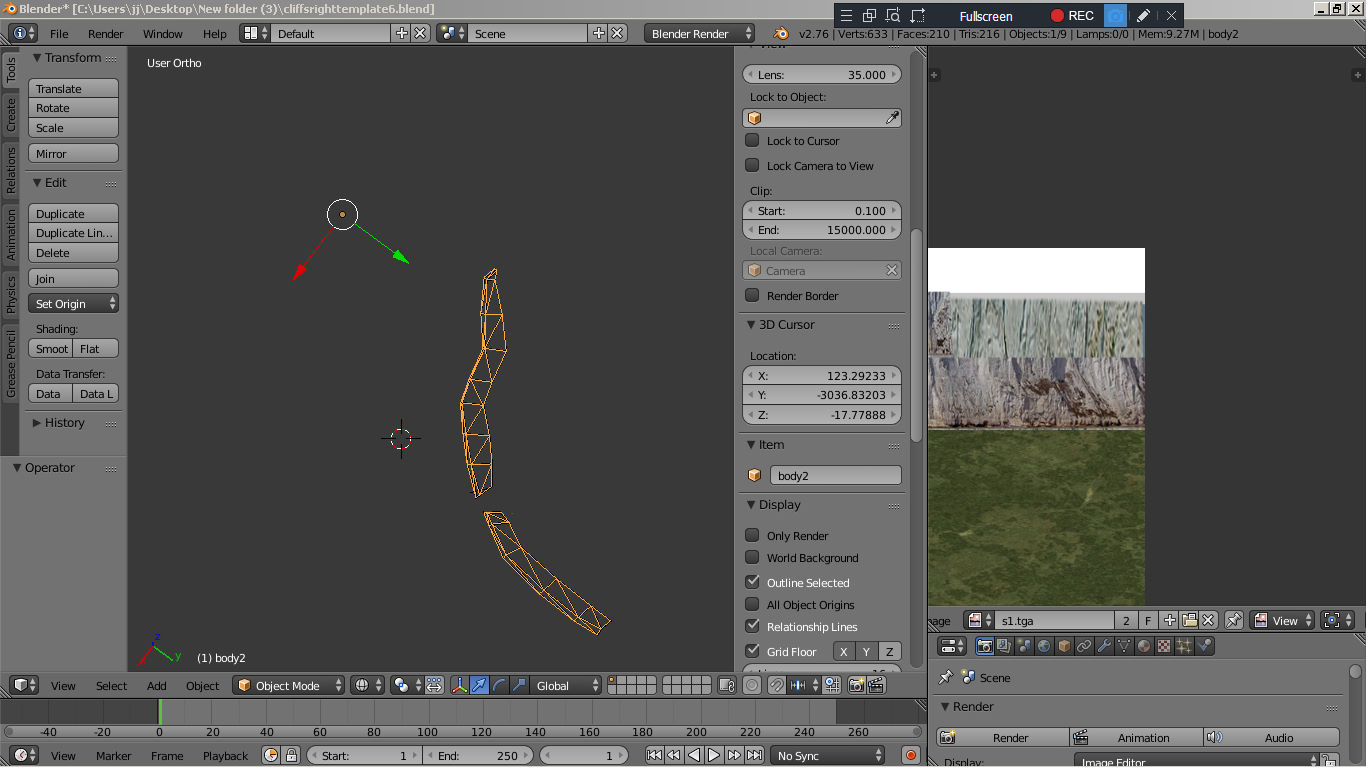Click the Lens value slider field

pos(822,75)
